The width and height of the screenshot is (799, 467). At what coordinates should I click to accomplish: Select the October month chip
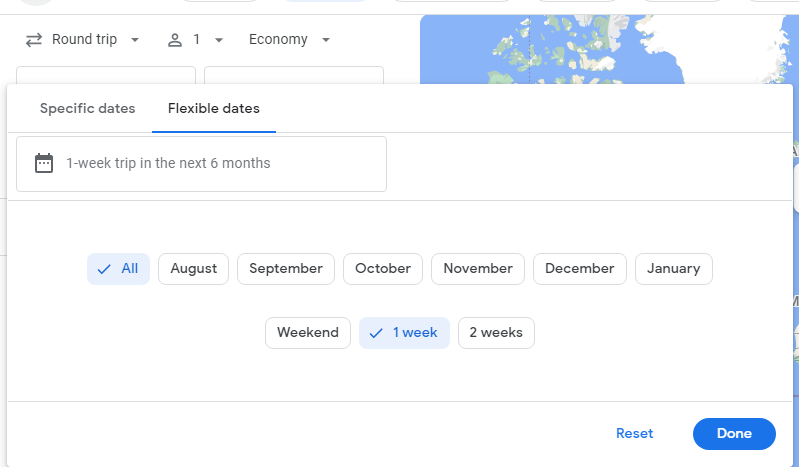pos(383,269)
